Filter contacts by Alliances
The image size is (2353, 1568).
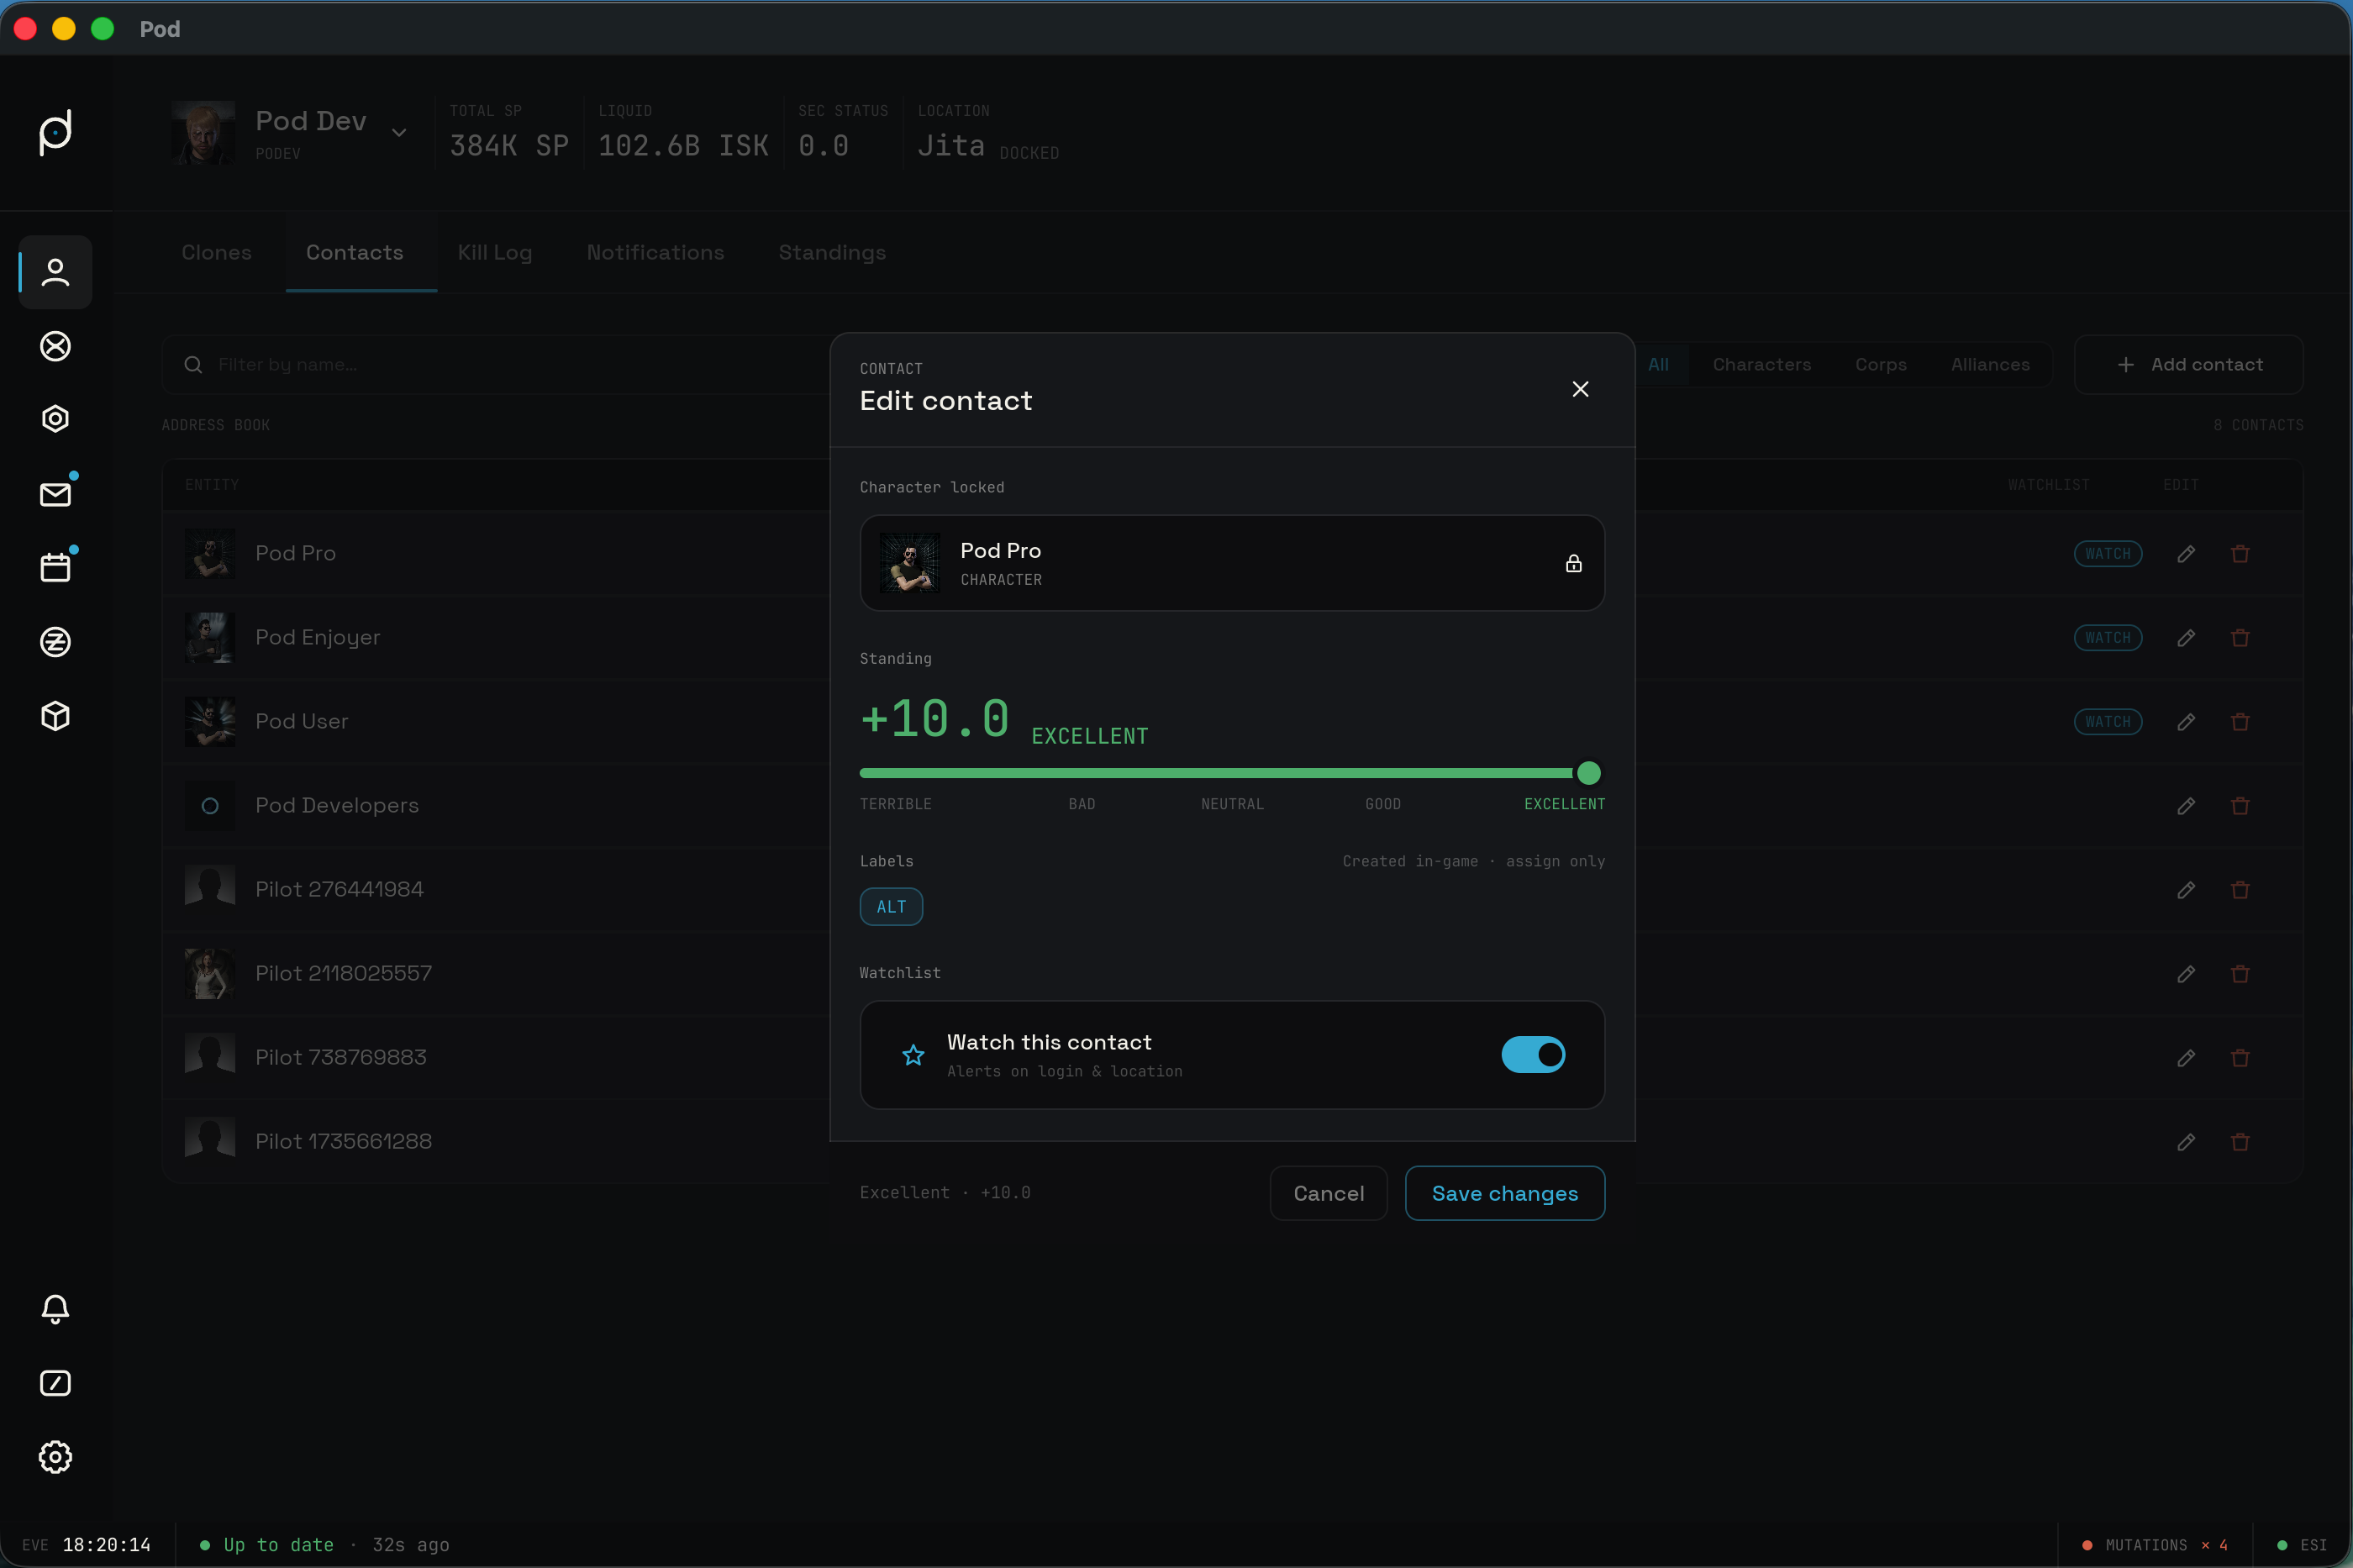[1990, 365]
